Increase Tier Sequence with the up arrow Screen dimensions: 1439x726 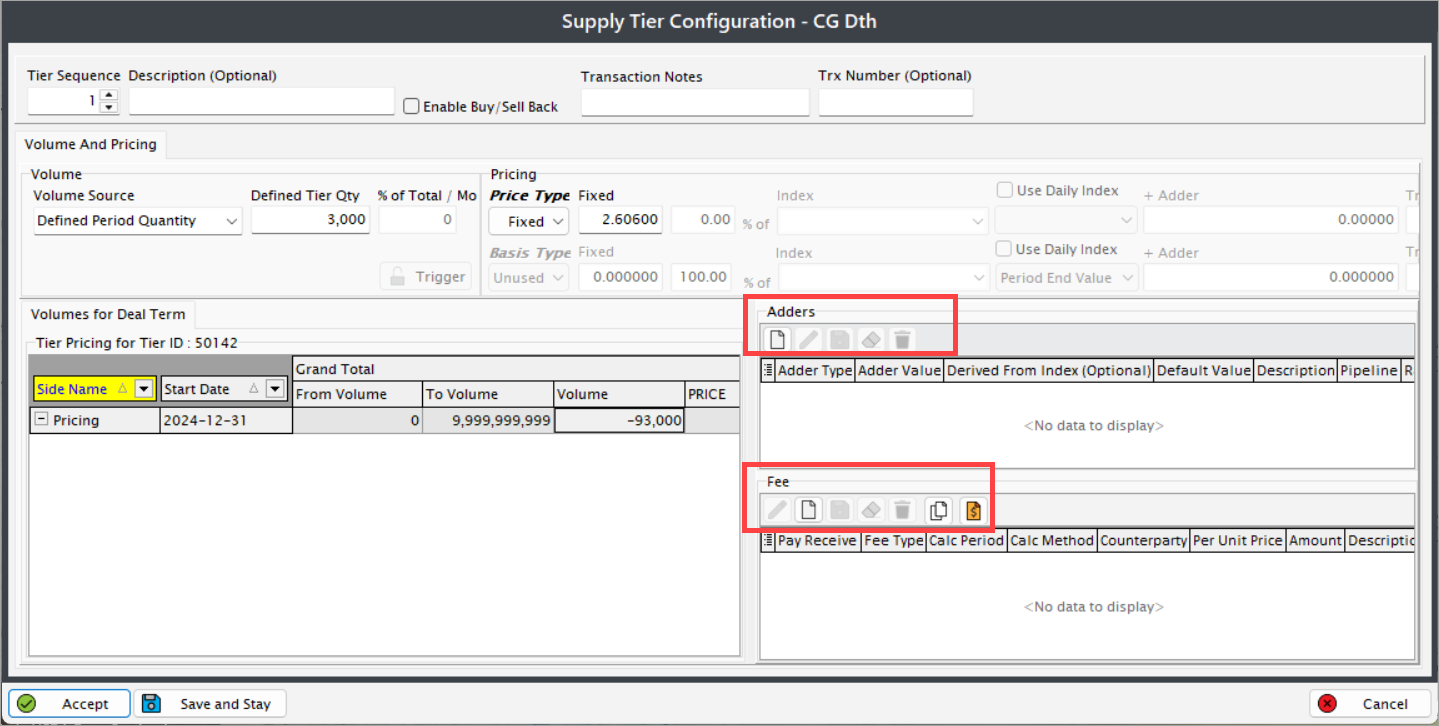(x=109, y=96)
